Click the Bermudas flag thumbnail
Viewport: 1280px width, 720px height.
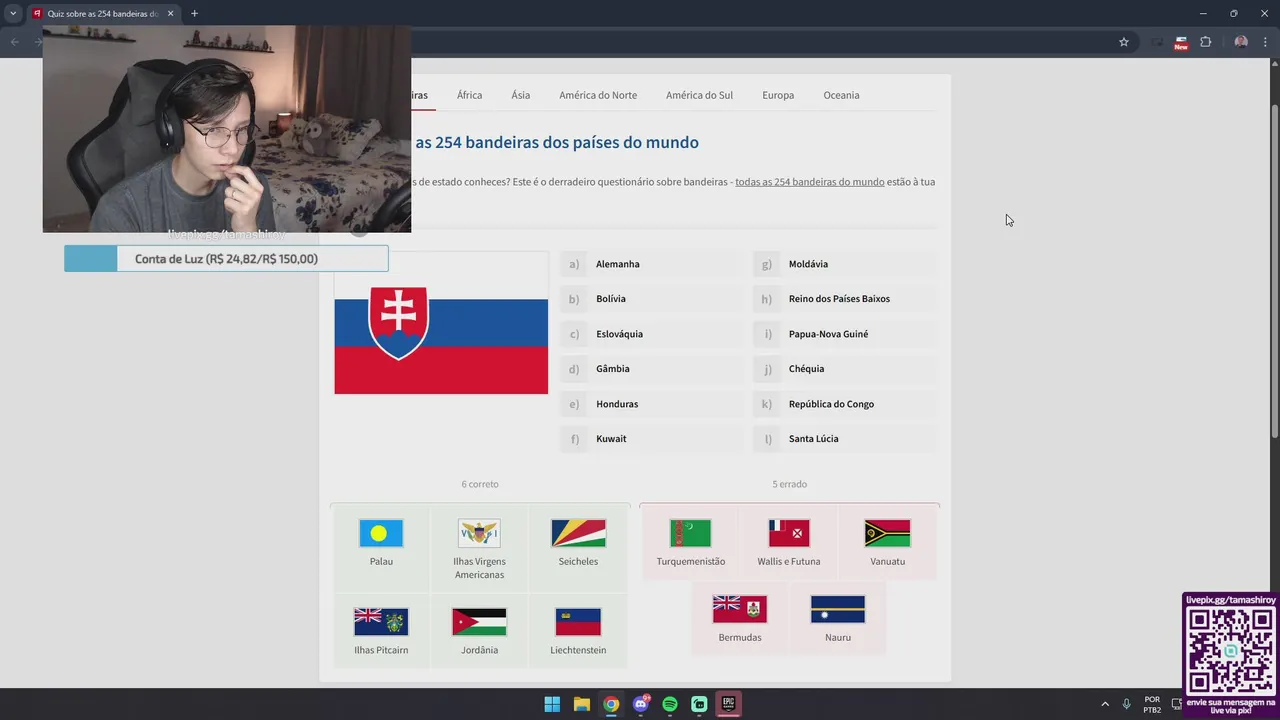coord(740,609)
